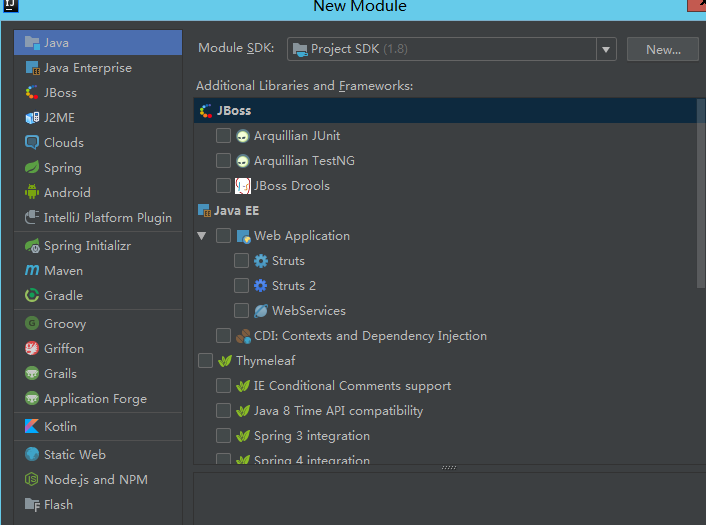Screen dimensions: 706x525
Task: Click the Web Application icon
Action: tap(244, 236)
